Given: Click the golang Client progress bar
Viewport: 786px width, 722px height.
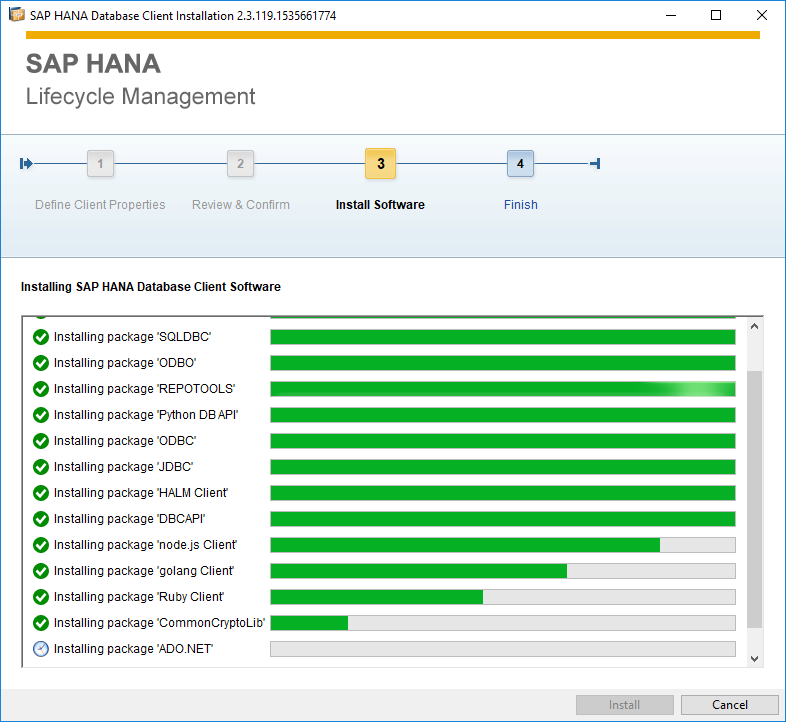Looking at the screenshot, I should coord(503,571).
